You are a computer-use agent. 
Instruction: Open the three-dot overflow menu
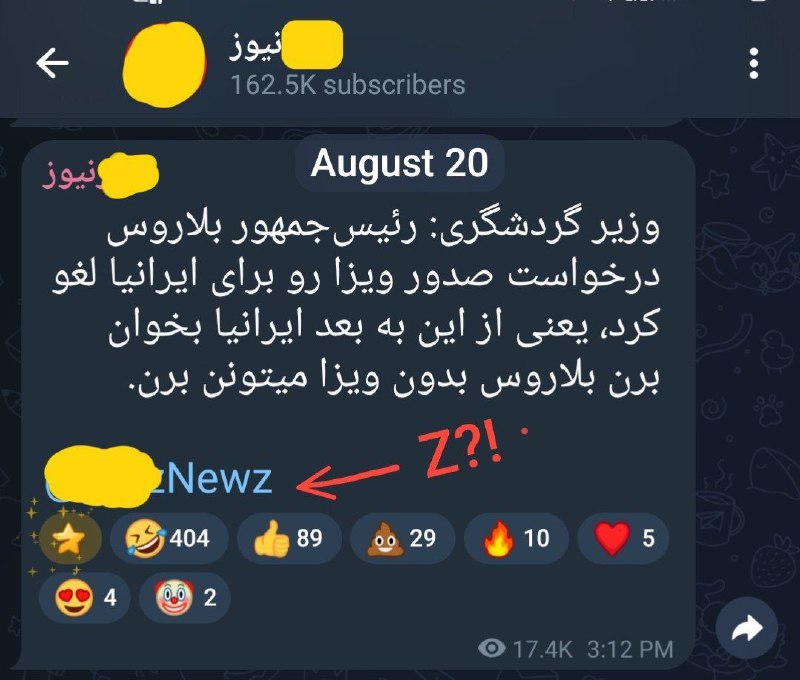(x=754, y=64)
